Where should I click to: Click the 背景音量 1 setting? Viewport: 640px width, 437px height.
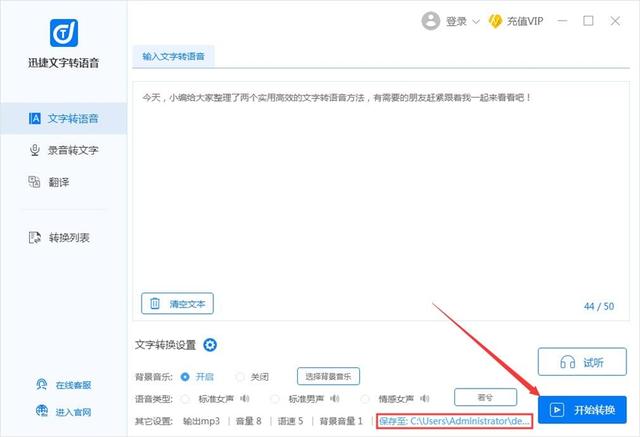click(341, 421)
